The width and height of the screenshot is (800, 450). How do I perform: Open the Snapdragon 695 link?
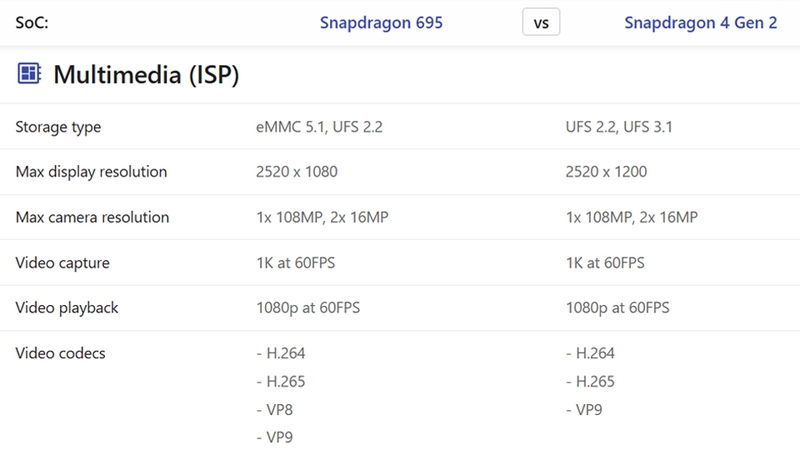click(x=381, y=22)
